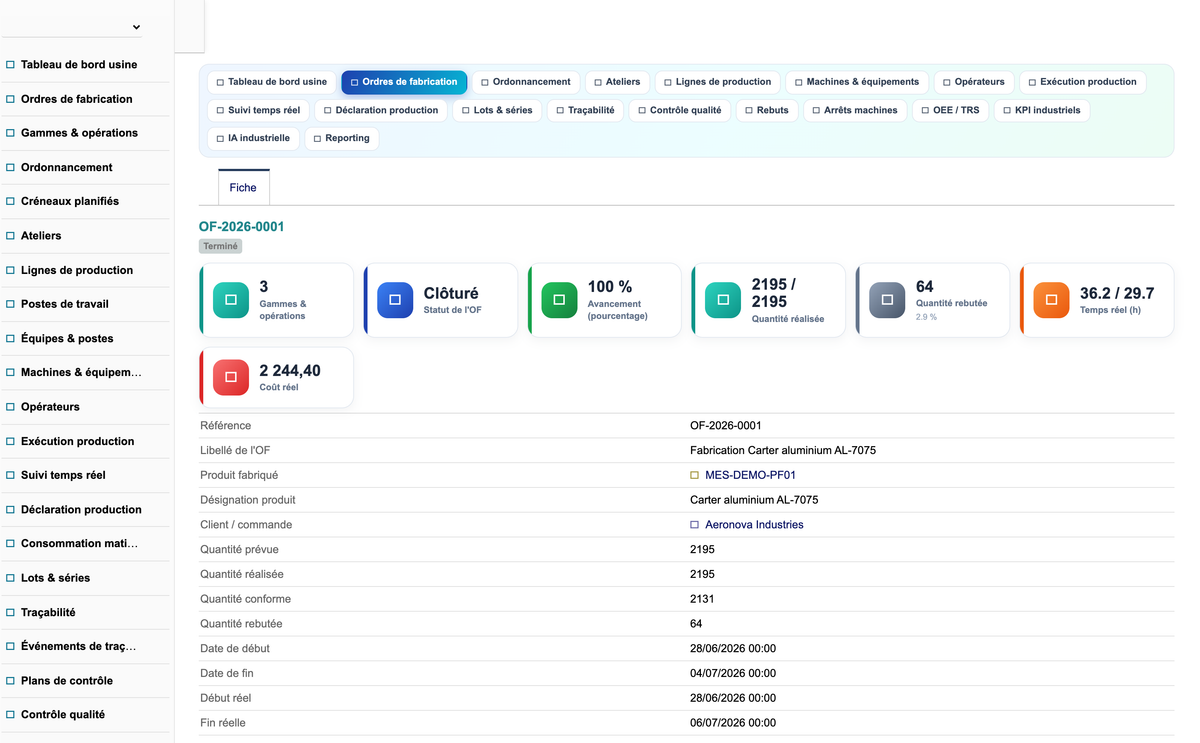1200x743 pixels.
Task: Open the Exécution production navigation pill
Action: click(1083, 82)
